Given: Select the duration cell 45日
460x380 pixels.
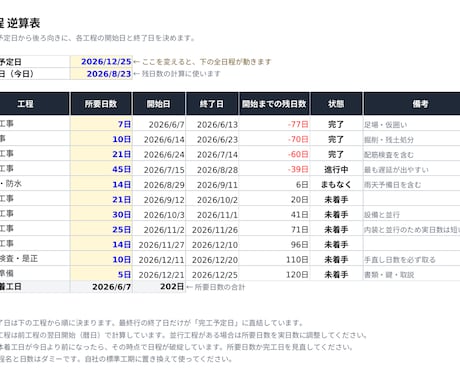Looking at the screenshot, I should [x=101, y=169].
